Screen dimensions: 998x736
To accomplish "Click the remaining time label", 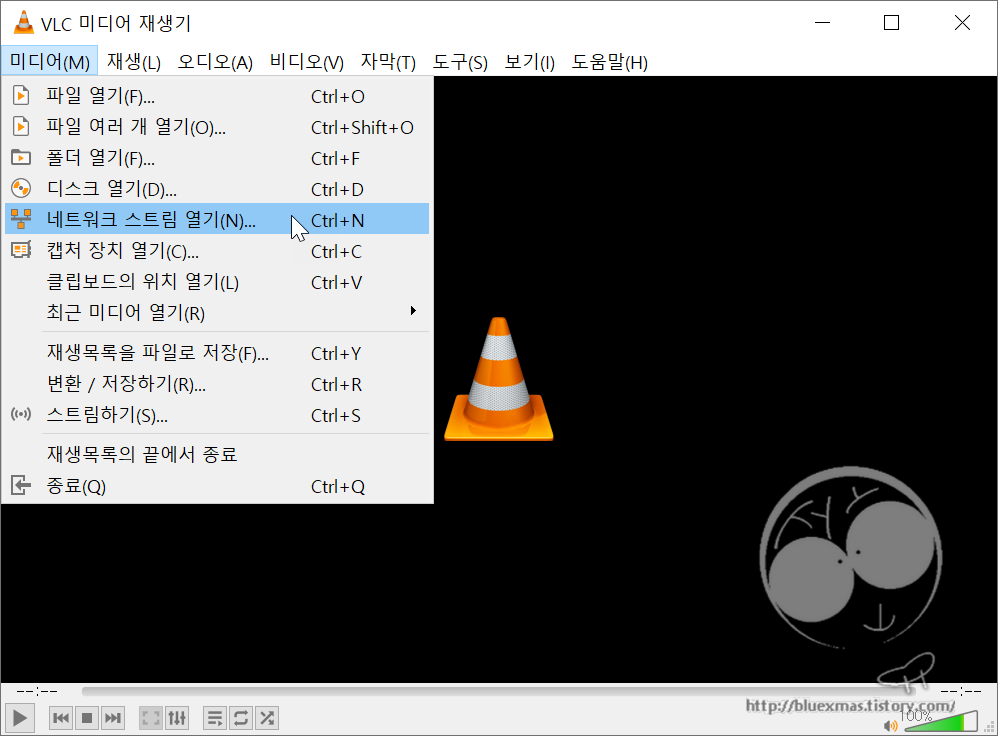I will [960, 691].
